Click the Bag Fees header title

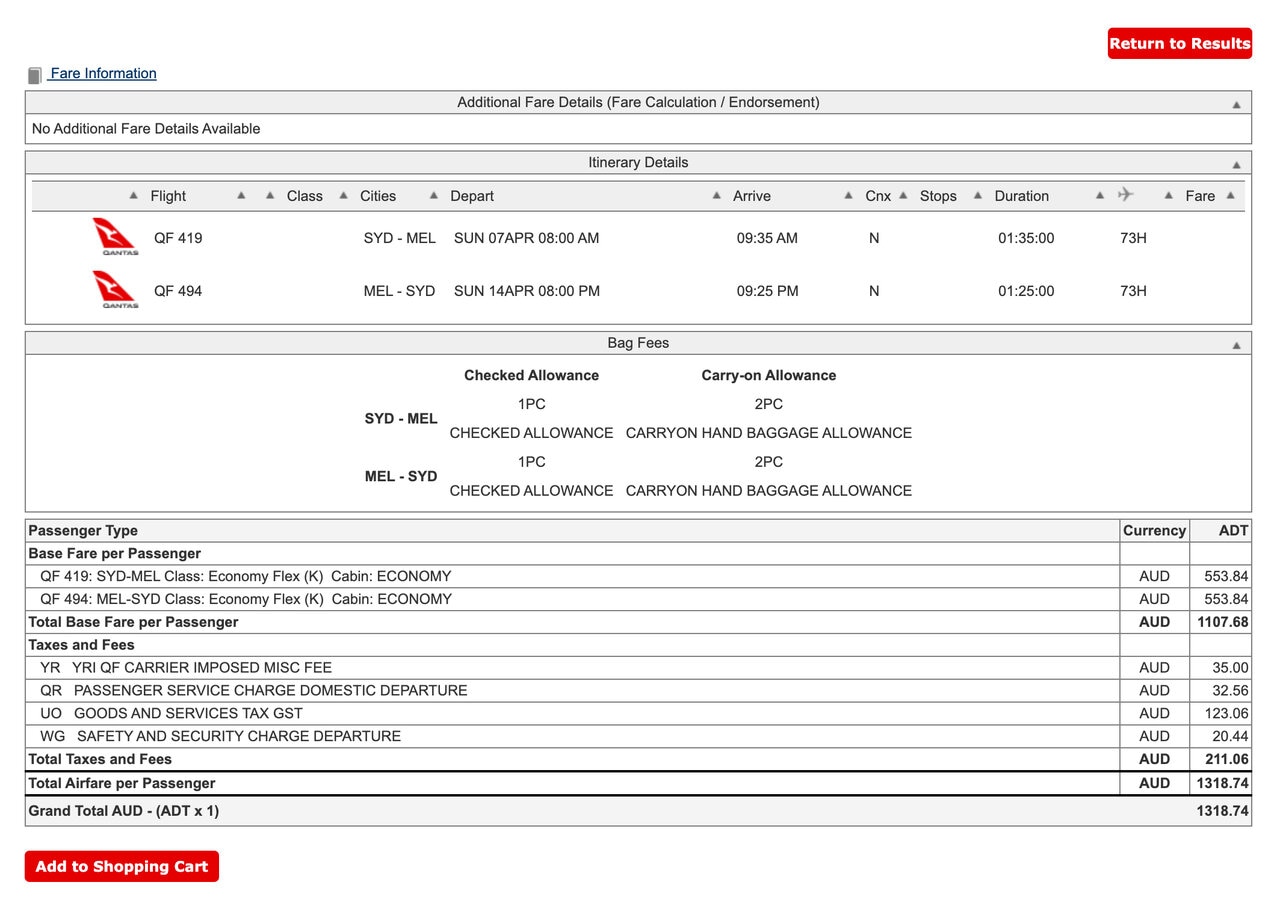(638, 343)
